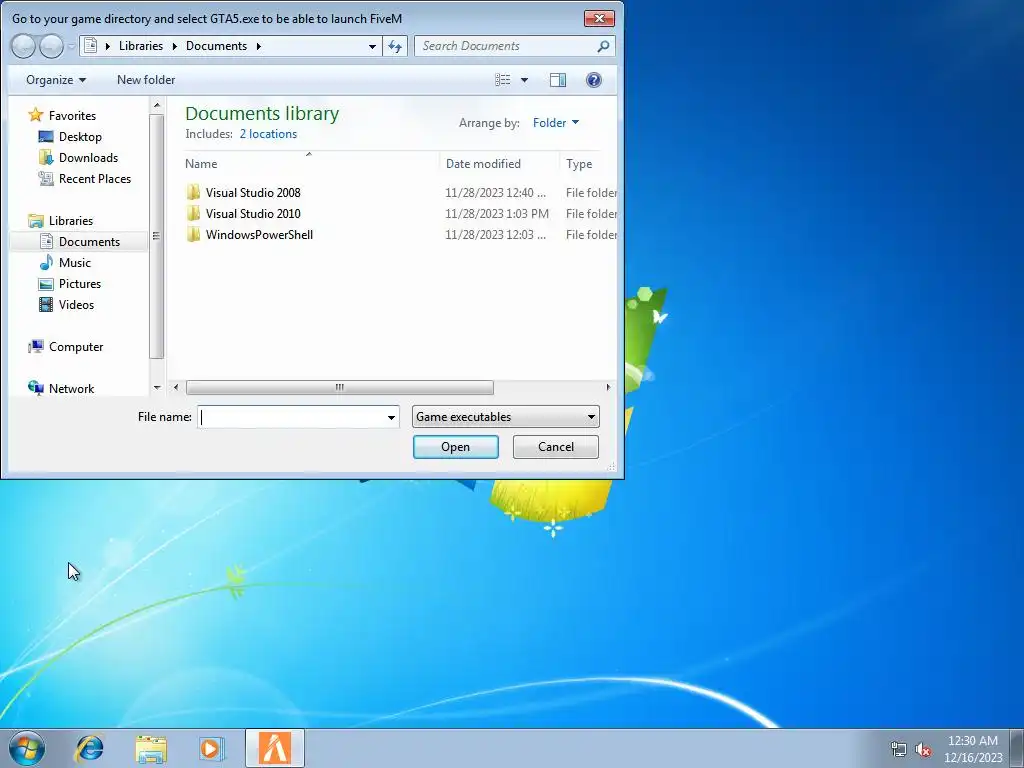Viewport: 1024px width, 768px height.
Task: Select the WindowsPowerShell name text
Action: coord(259,234)
